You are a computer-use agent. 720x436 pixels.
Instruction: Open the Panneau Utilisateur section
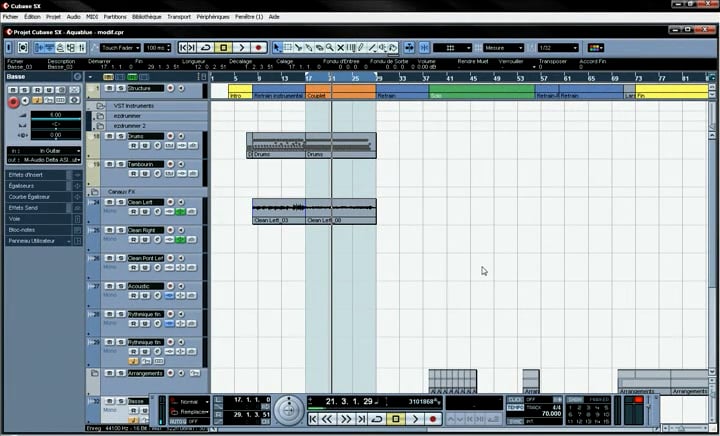[44, 241]
